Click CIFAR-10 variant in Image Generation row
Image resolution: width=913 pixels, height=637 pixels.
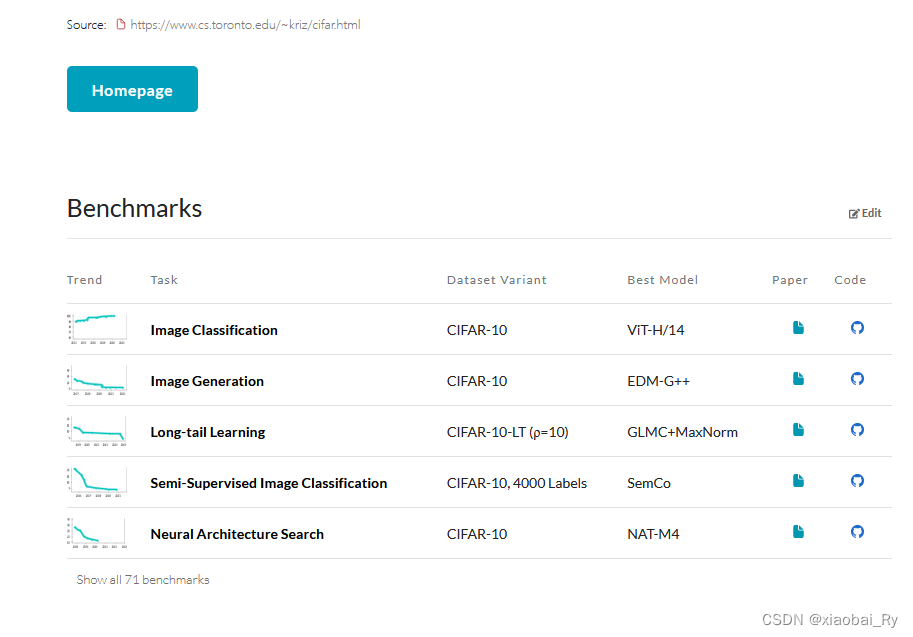pos(477,381)
